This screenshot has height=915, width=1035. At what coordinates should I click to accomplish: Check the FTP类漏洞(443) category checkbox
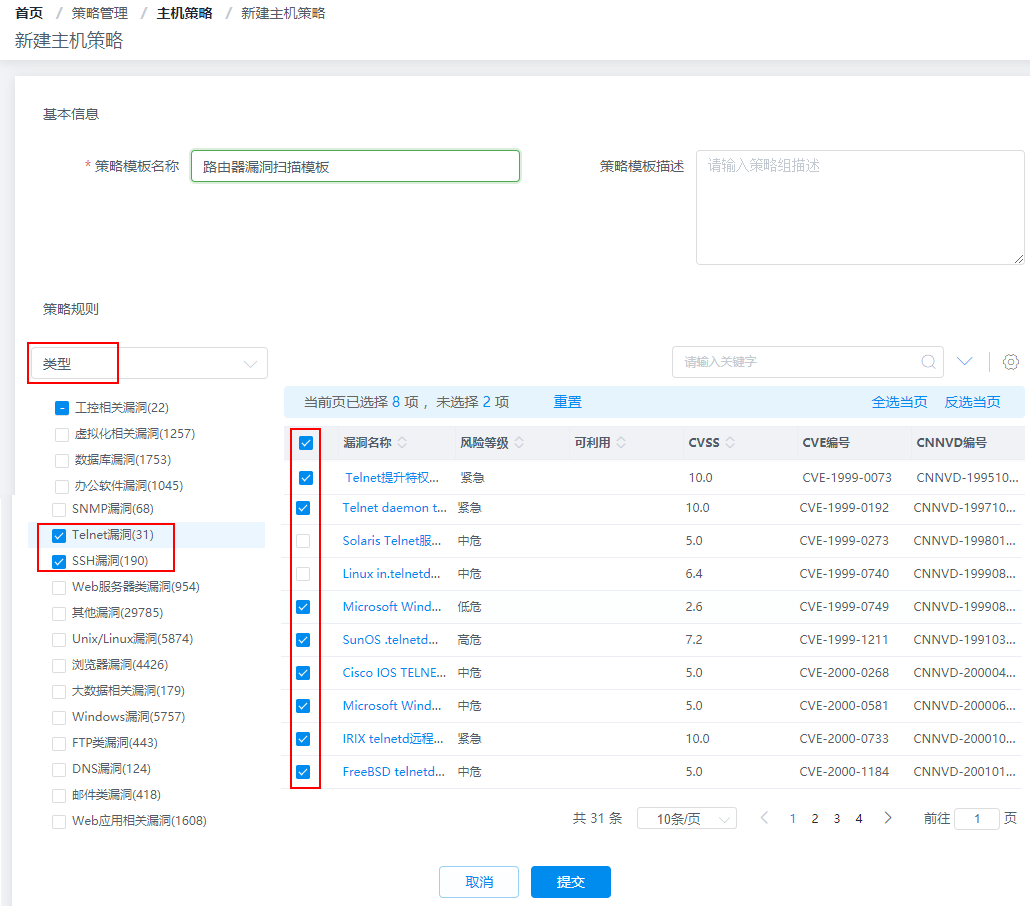(x=59, y=743)
